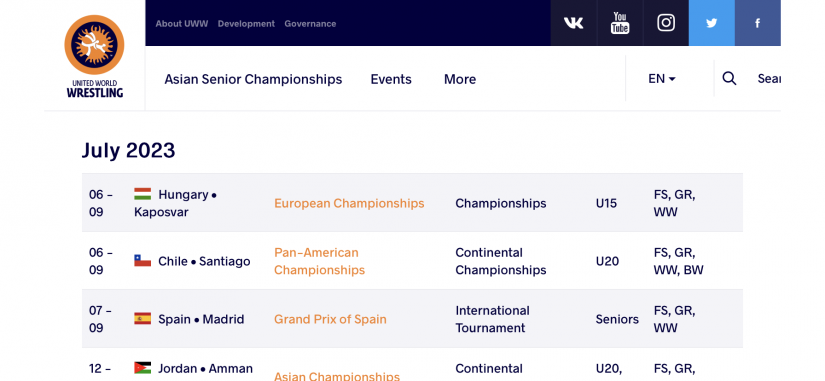Click the Hungary flag icon

pyautogui.click(x=143, y=194)
